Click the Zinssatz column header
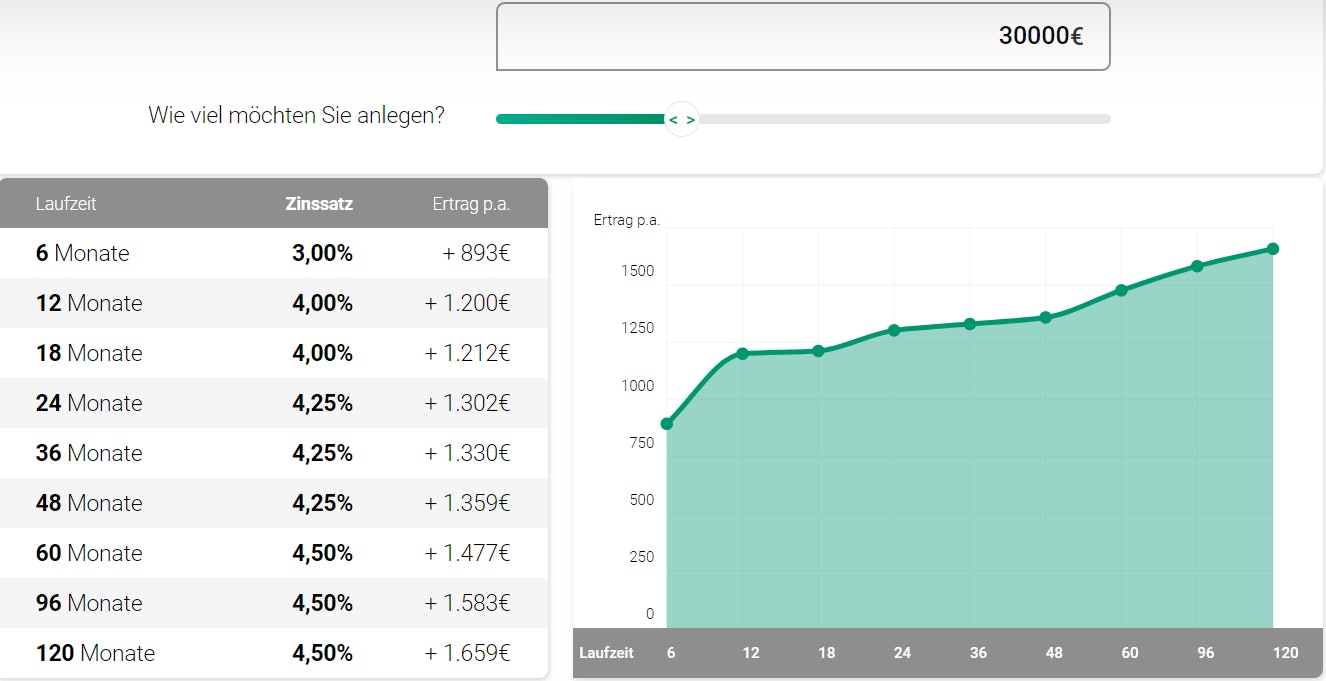This screenshot has height=681, width=1326. [x=318, y=204]
